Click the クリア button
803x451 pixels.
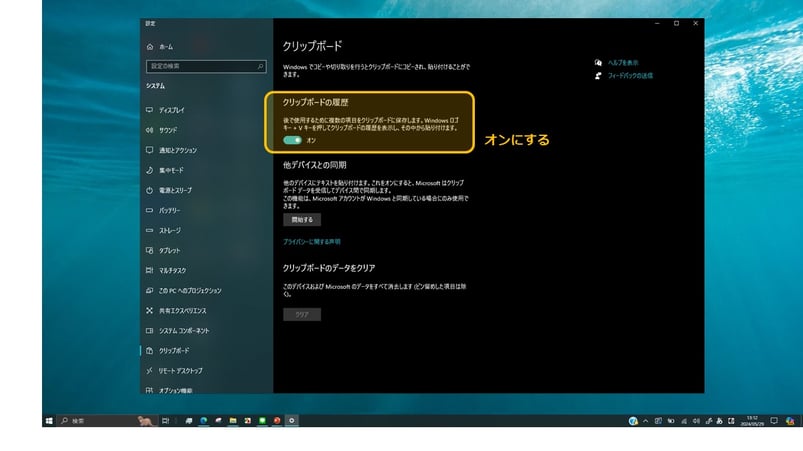click(302, 314)
